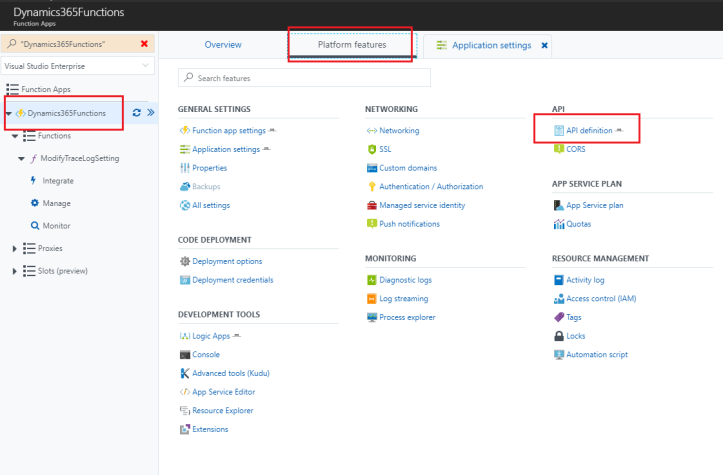Collapse the ModifyTraceLogSetting function node

21,158
